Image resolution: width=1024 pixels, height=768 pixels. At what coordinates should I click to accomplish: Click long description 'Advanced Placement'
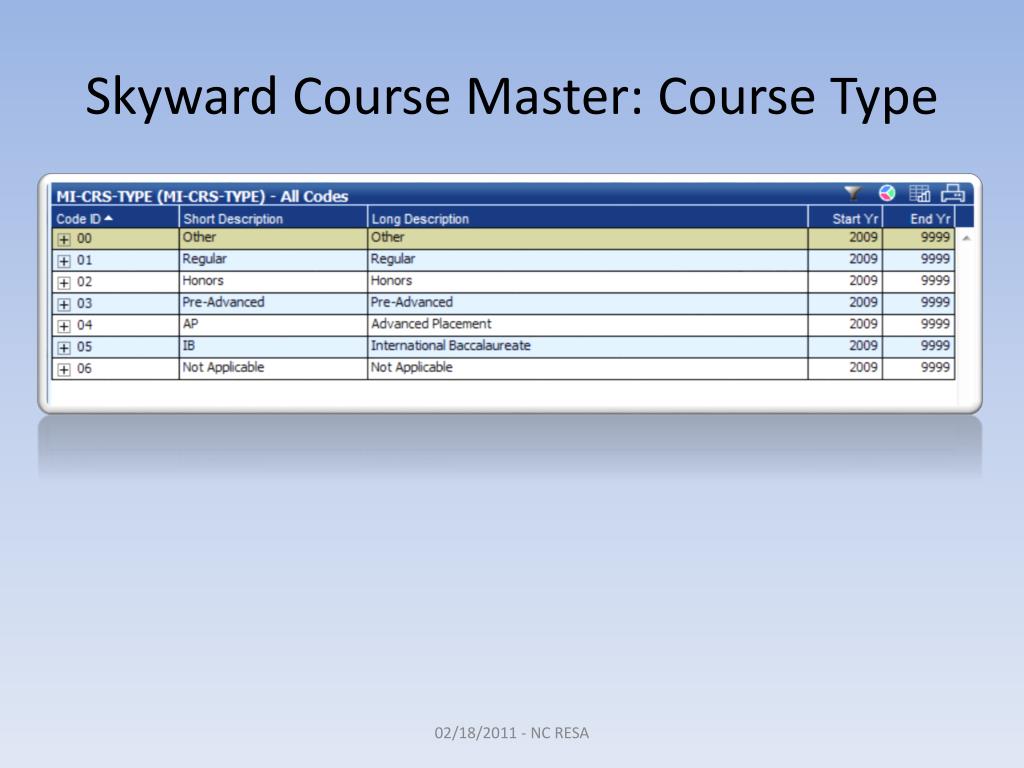tap(431, 323)
